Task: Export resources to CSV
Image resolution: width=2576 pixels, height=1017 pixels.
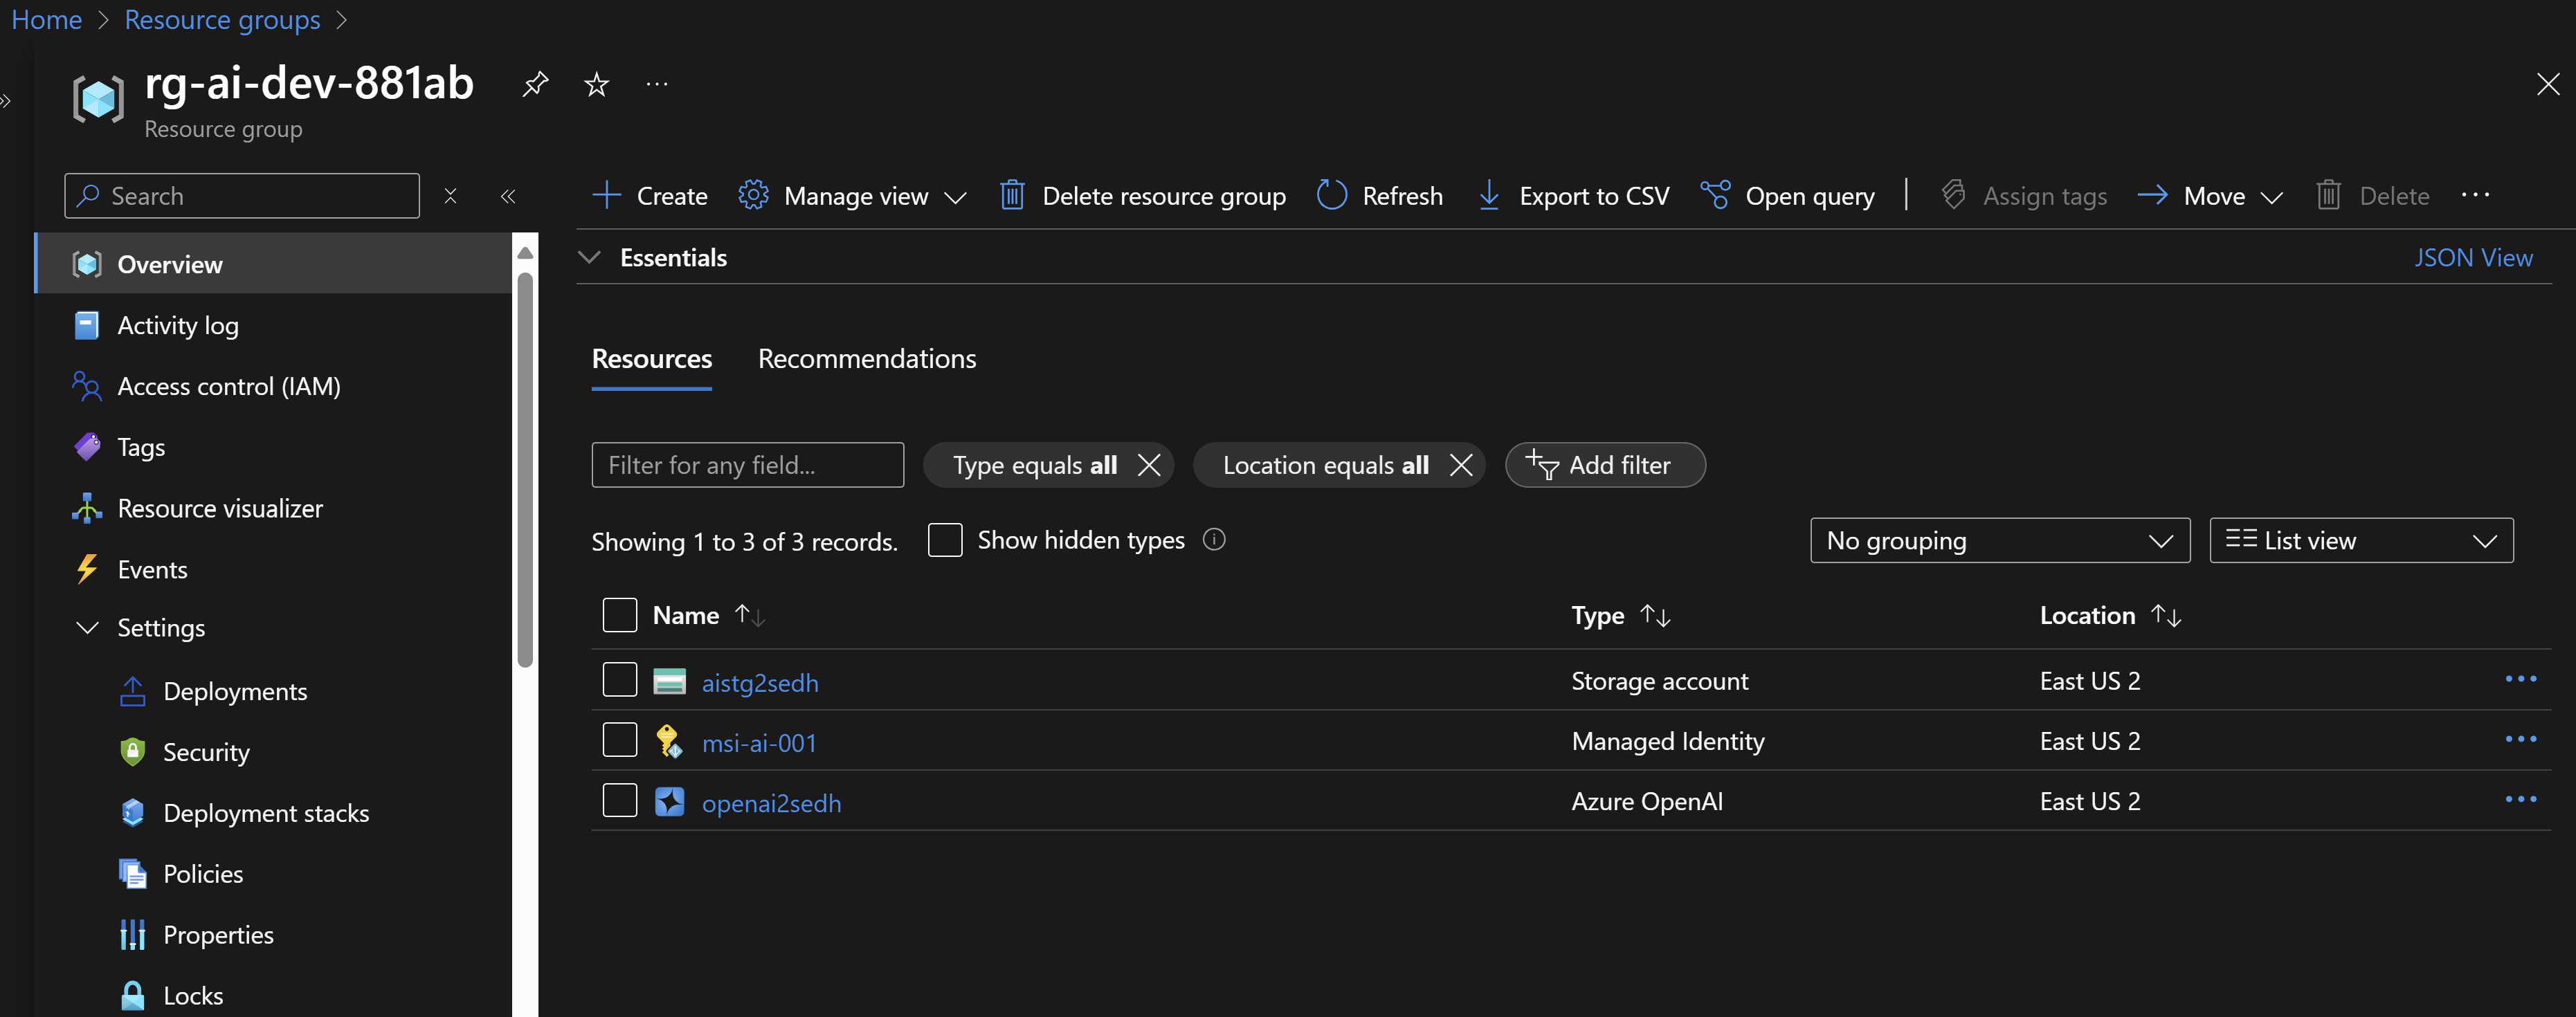Action: point(1573,196)
